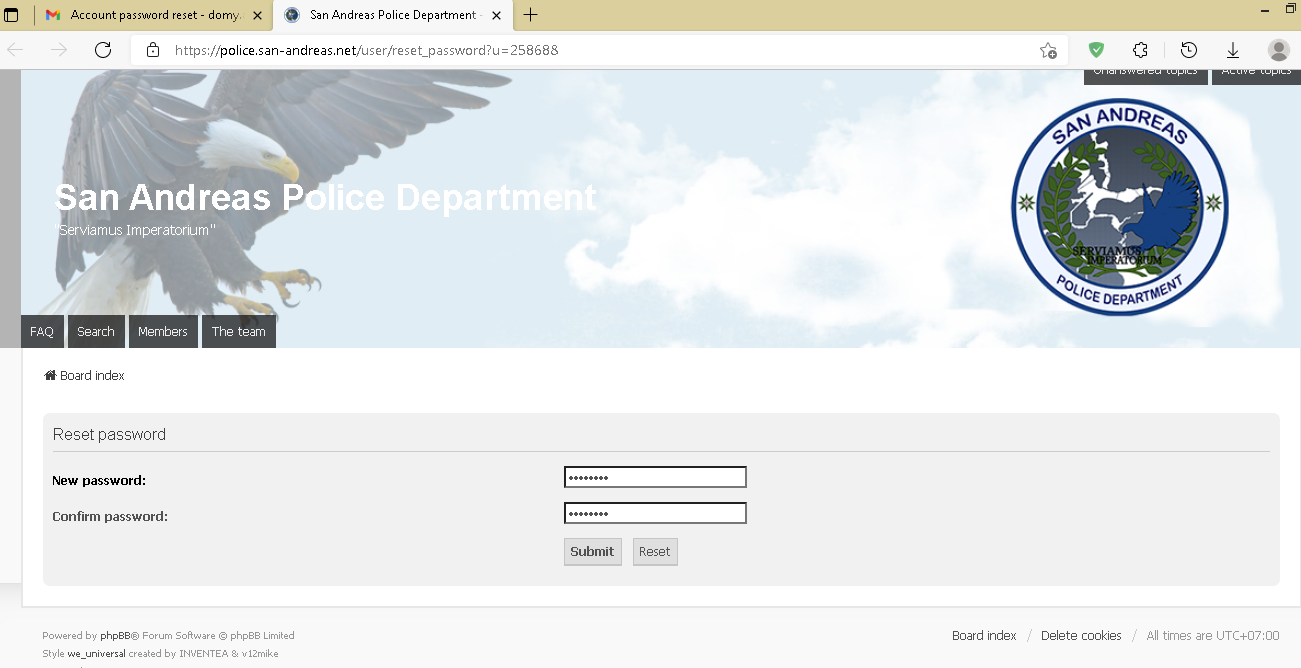Click the Board index home icon
This screenshot has height=668, width=1301.
(50, 375)
